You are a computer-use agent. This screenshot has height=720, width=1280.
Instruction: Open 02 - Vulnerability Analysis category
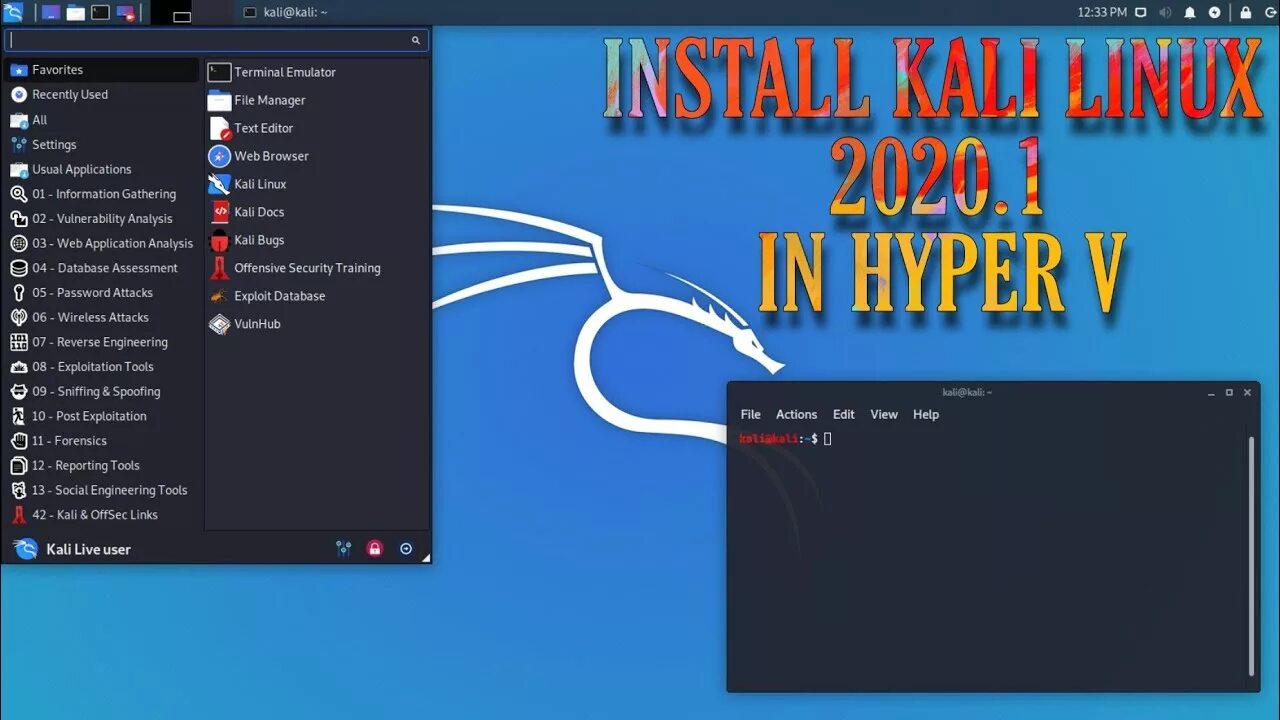[x=102, y=219]
